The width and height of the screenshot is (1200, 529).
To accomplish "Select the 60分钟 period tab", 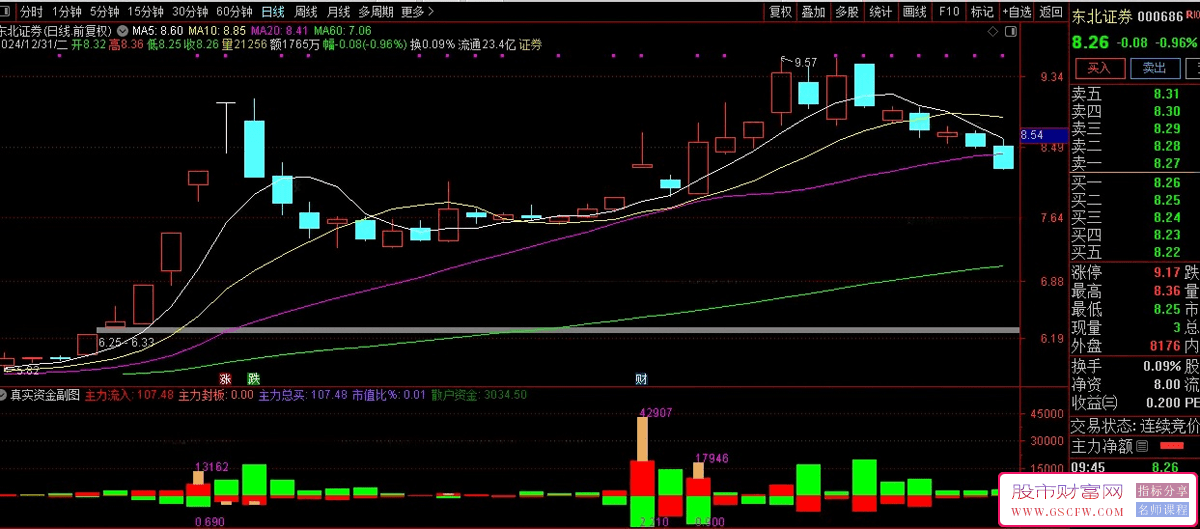I will point(234,12).
